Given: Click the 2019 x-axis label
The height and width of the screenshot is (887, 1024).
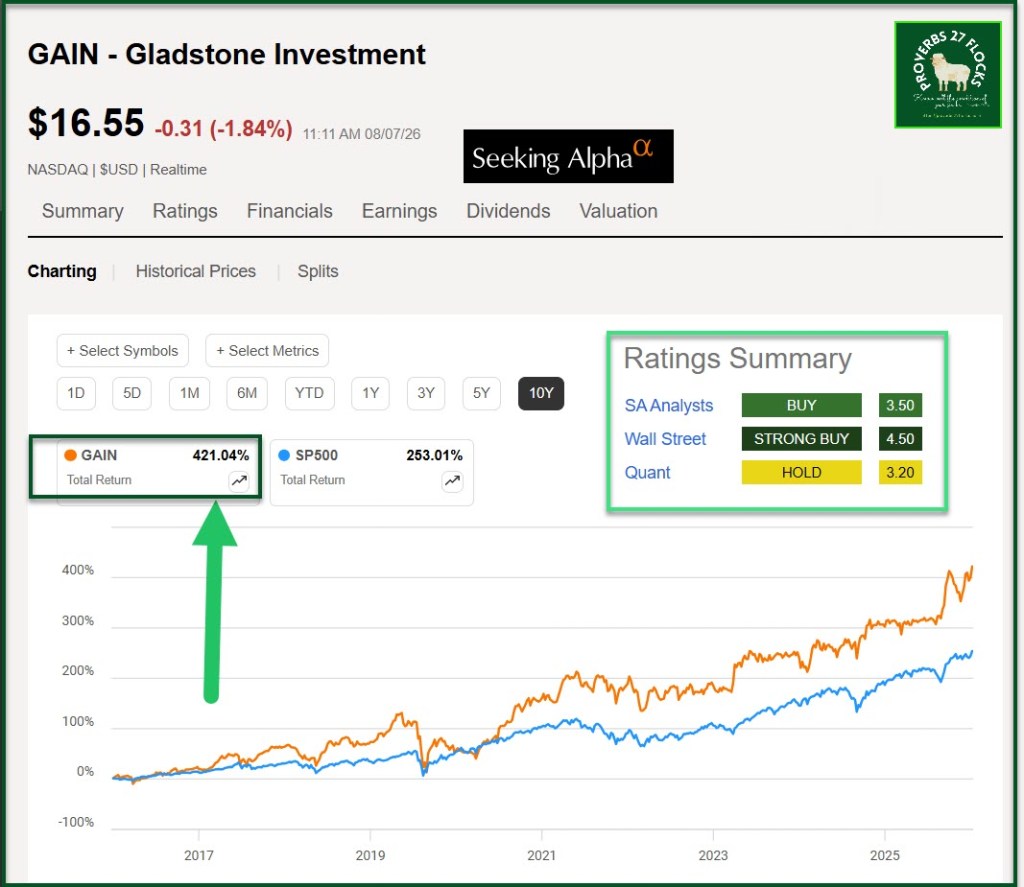Looking at the screenshot, I should (370, 855).
